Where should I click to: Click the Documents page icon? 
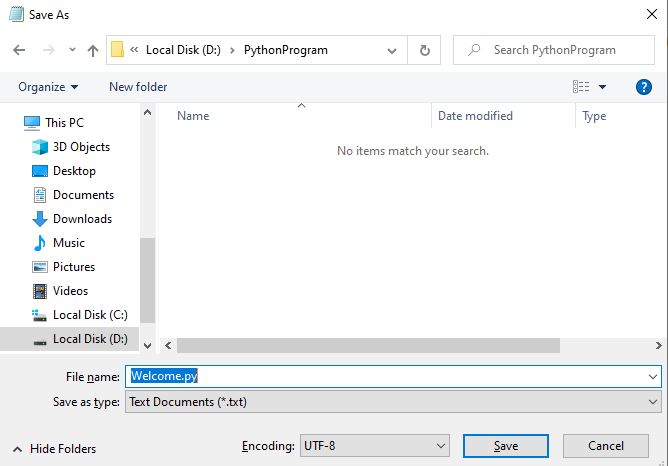pyautogui.click(x=40, y=195)
